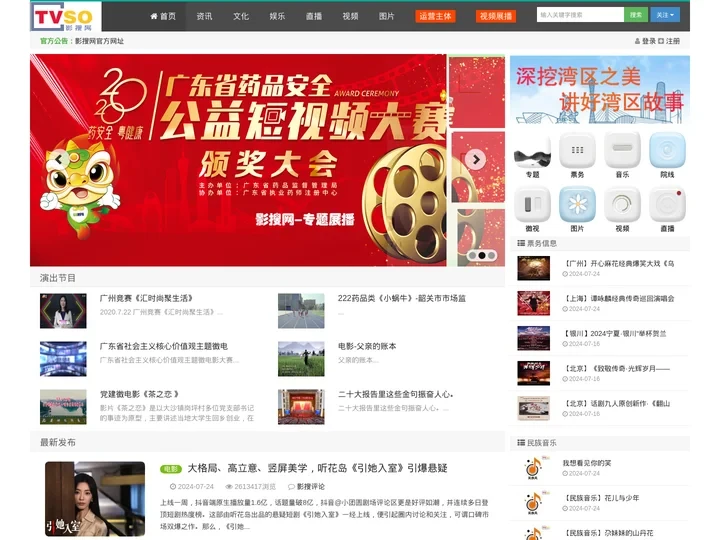Open the 首页 home menu item

click(163, 16)
